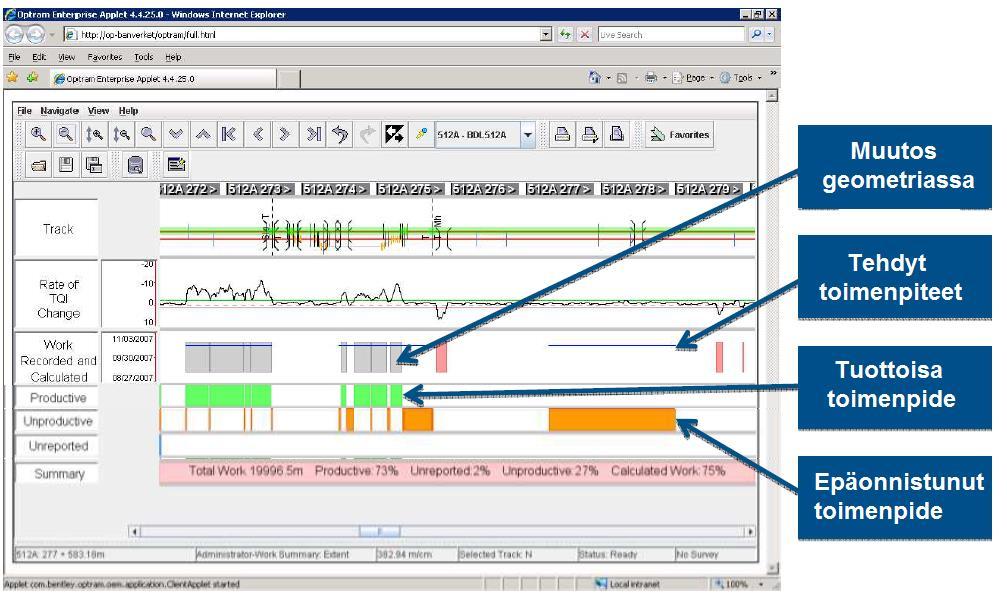Select the Optram Enterprise Applet browser tab
1007x611 pixels.
pyautogui.click(x=163, y=78)
